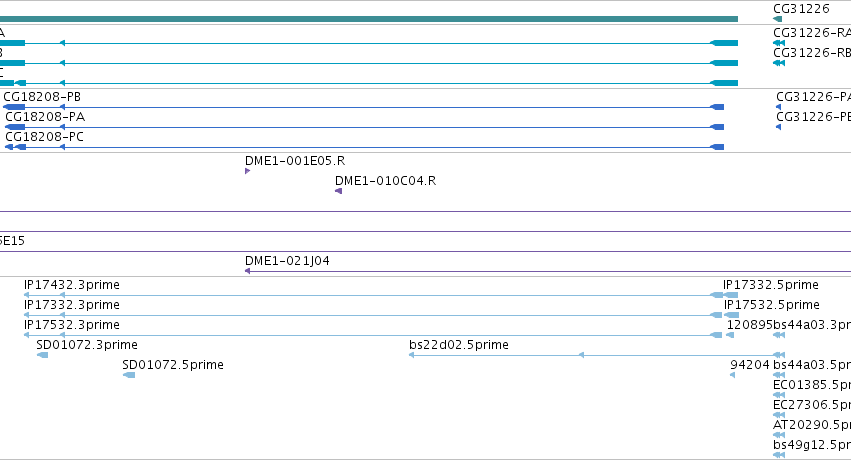The width and height of the screenshot is (851, 460).
Task: Click the 94204 feature label
Action: (x=750, y=365)
